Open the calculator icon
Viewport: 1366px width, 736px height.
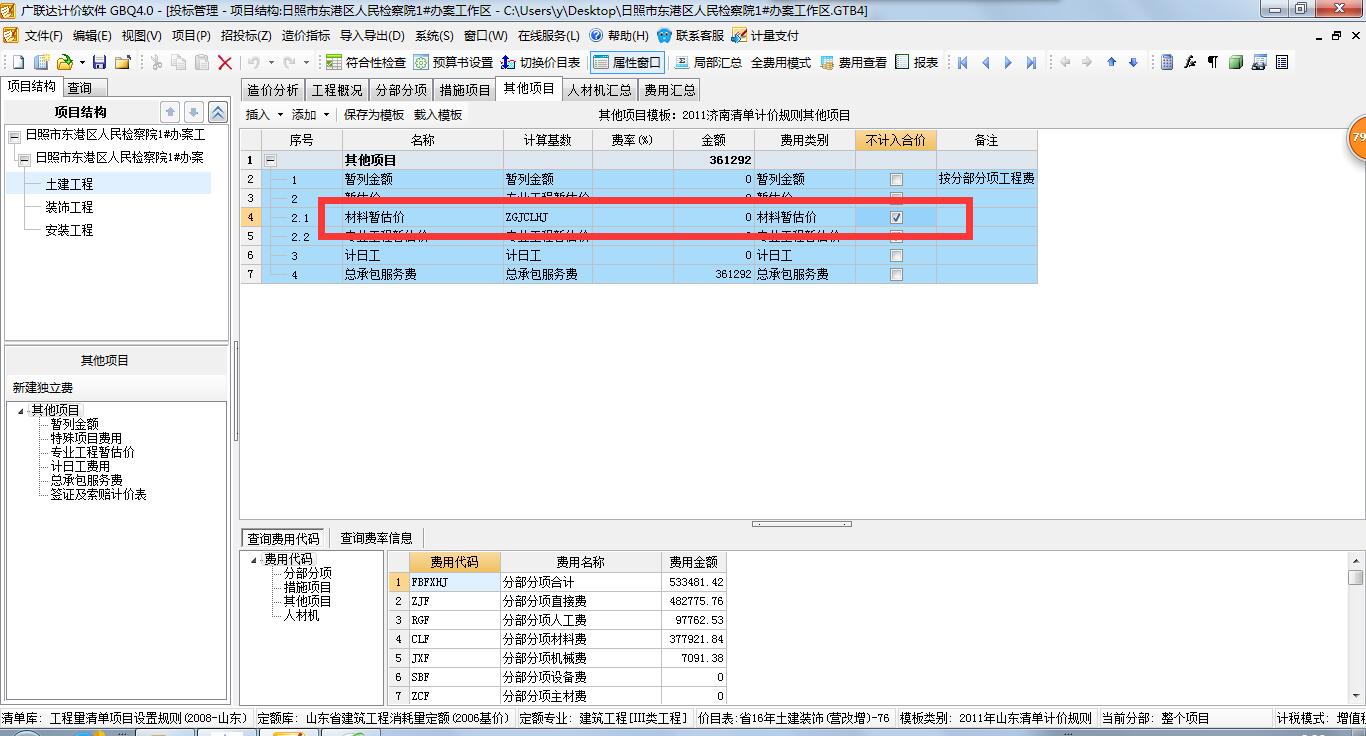pos(1167,62)
